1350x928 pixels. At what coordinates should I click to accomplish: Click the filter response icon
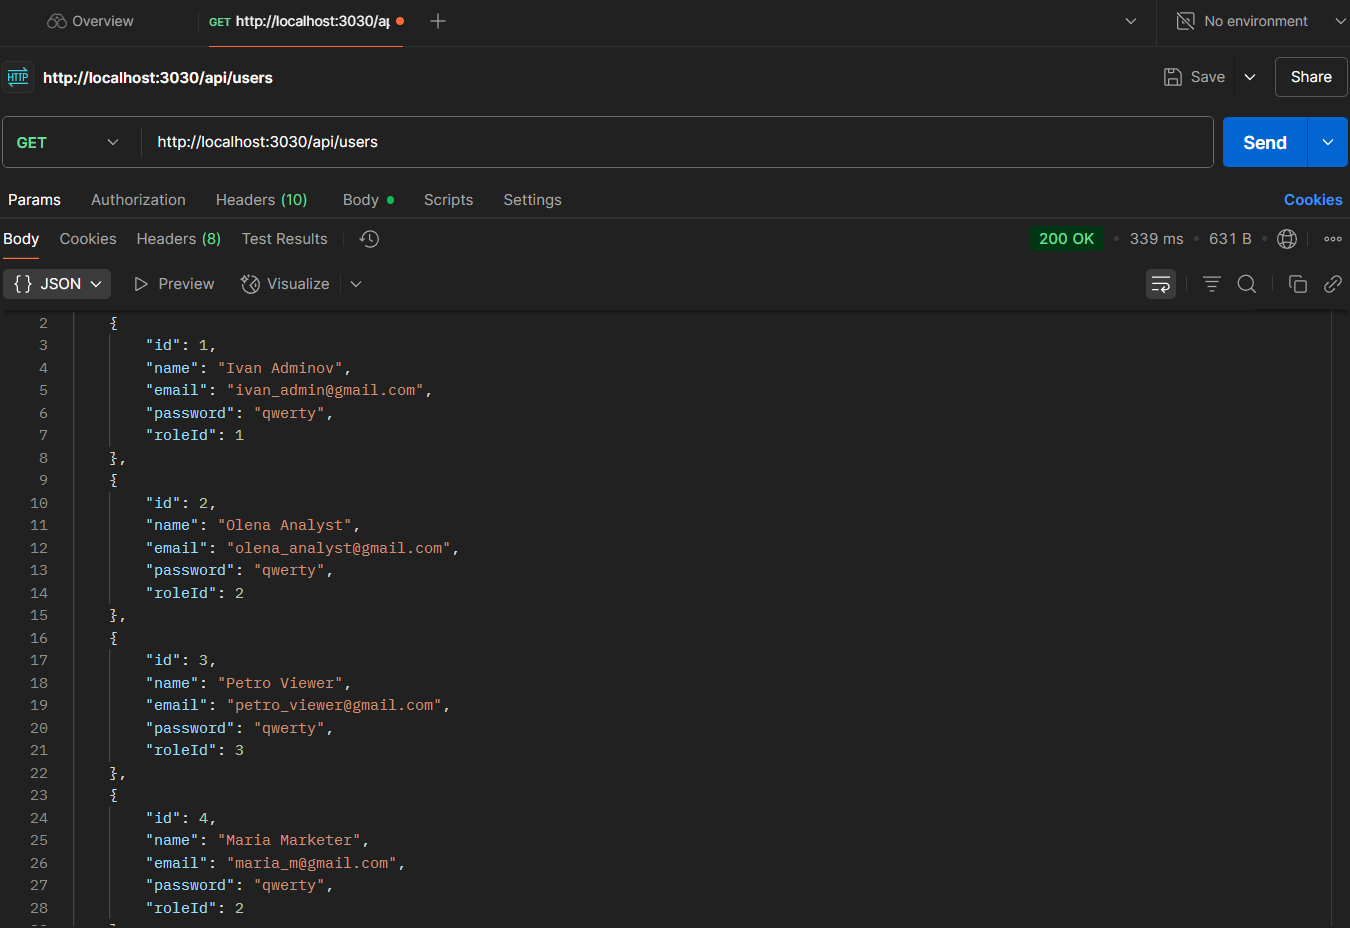(1212, 284)
